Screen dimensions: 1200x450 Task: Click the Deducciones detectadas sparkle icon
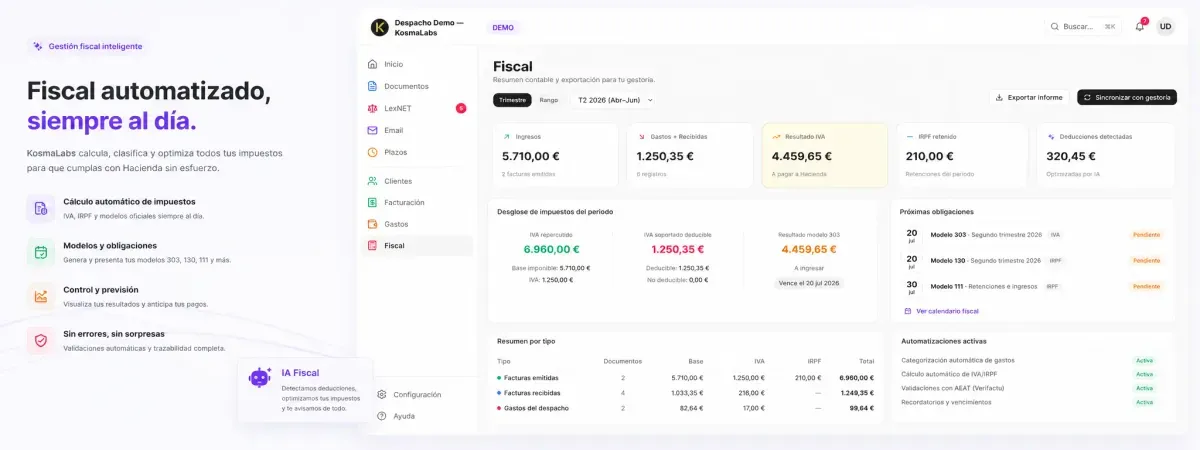(1051, 136)
